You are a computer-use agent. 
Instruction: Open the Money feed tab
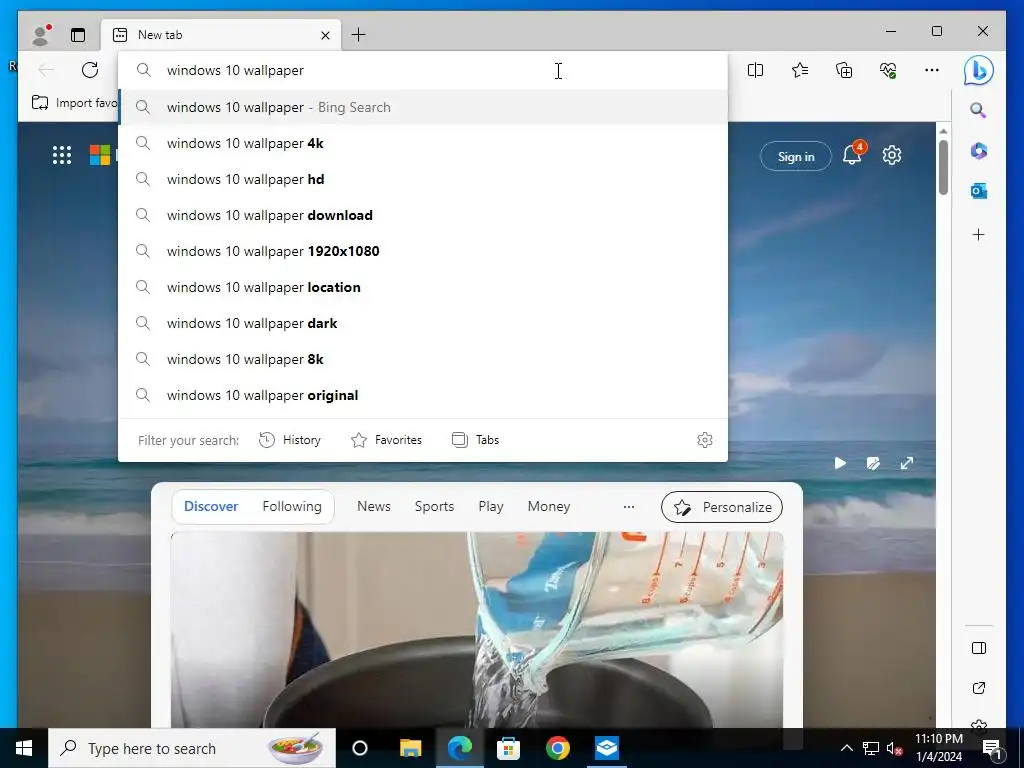point(549,506)
